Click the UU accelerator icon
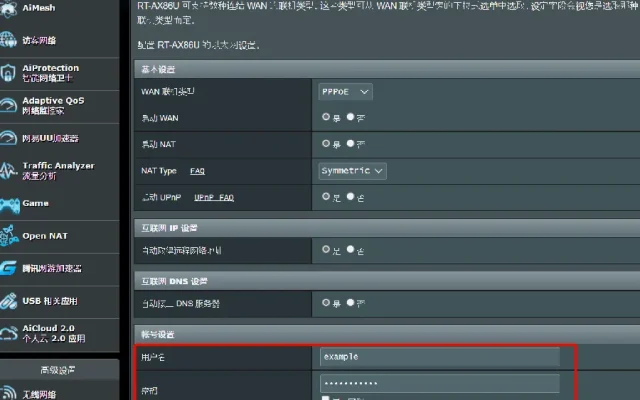640x400 pixels. click(x=8, y=138)
